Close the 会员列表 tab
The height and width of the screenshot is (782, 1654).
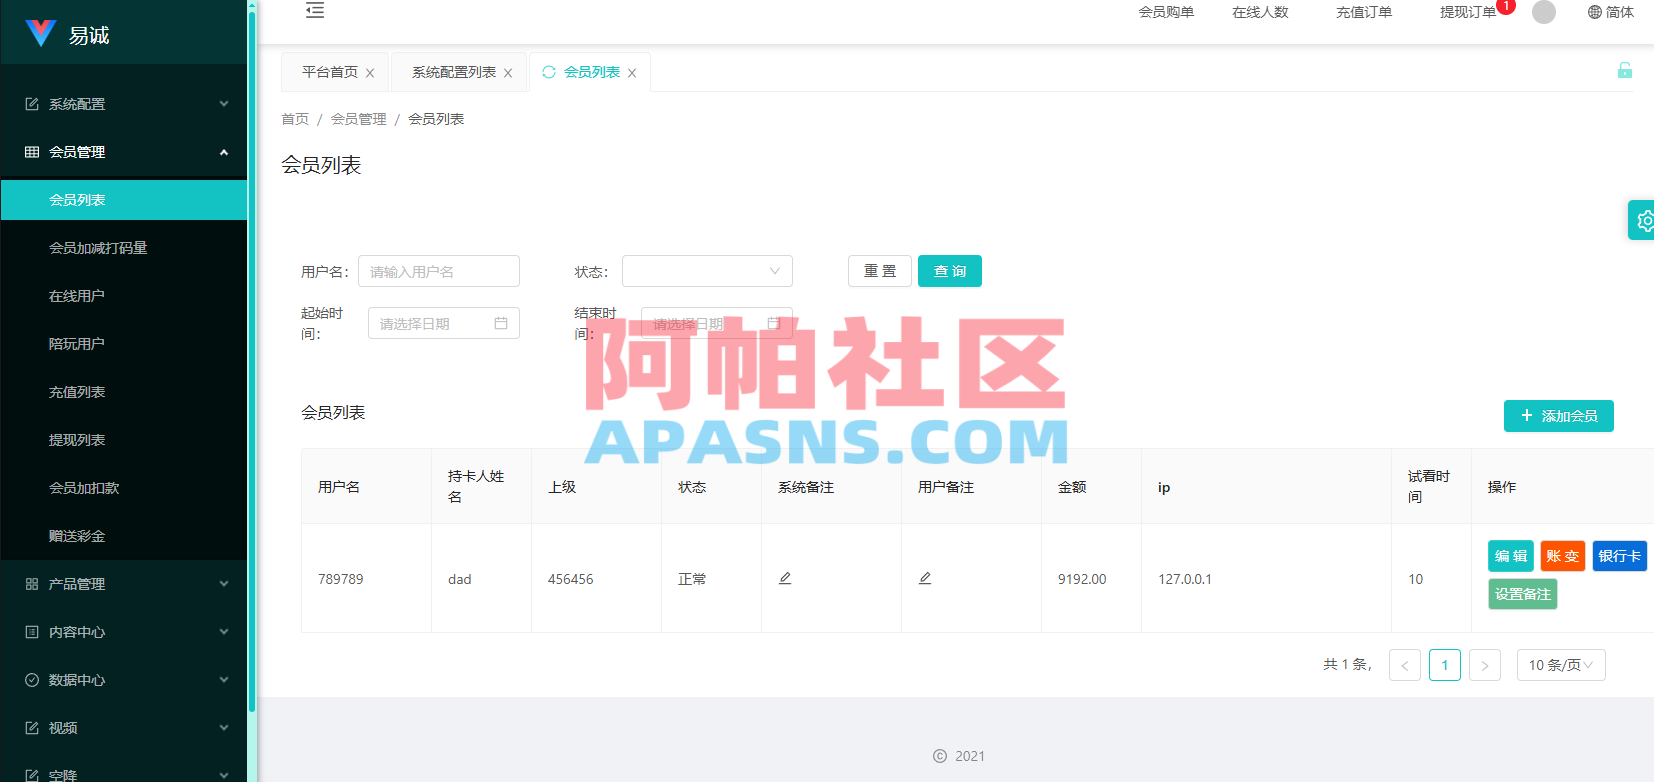coord(632,73)
